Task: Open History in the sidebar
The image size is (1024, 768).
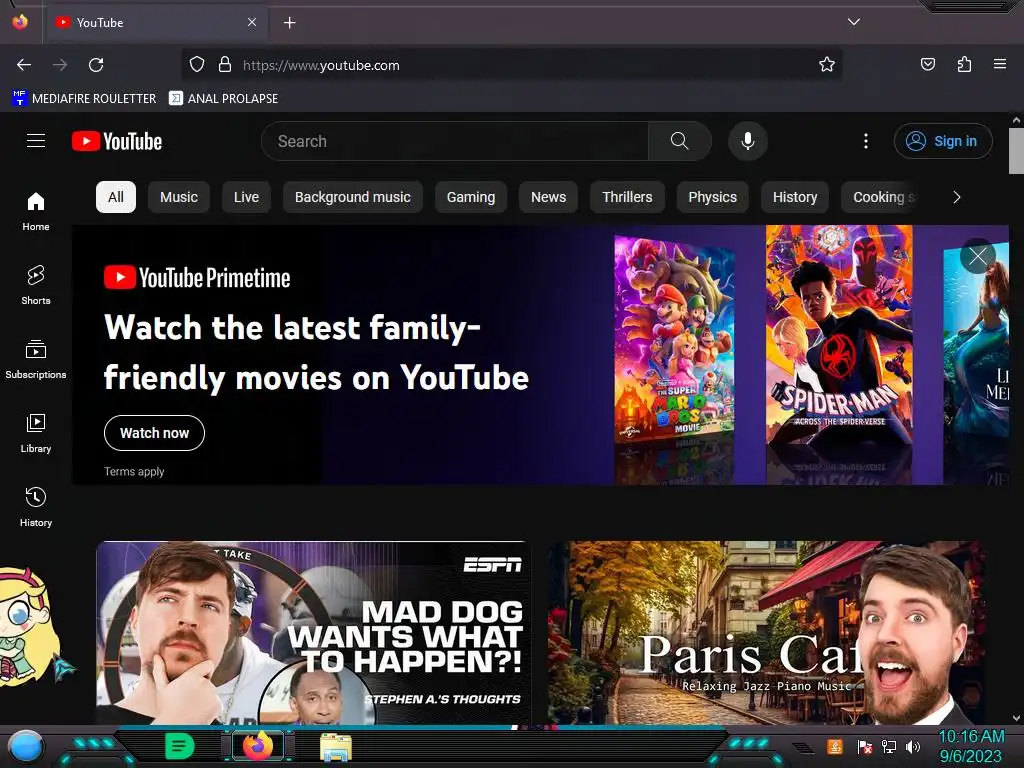Action: coord(36,507)
